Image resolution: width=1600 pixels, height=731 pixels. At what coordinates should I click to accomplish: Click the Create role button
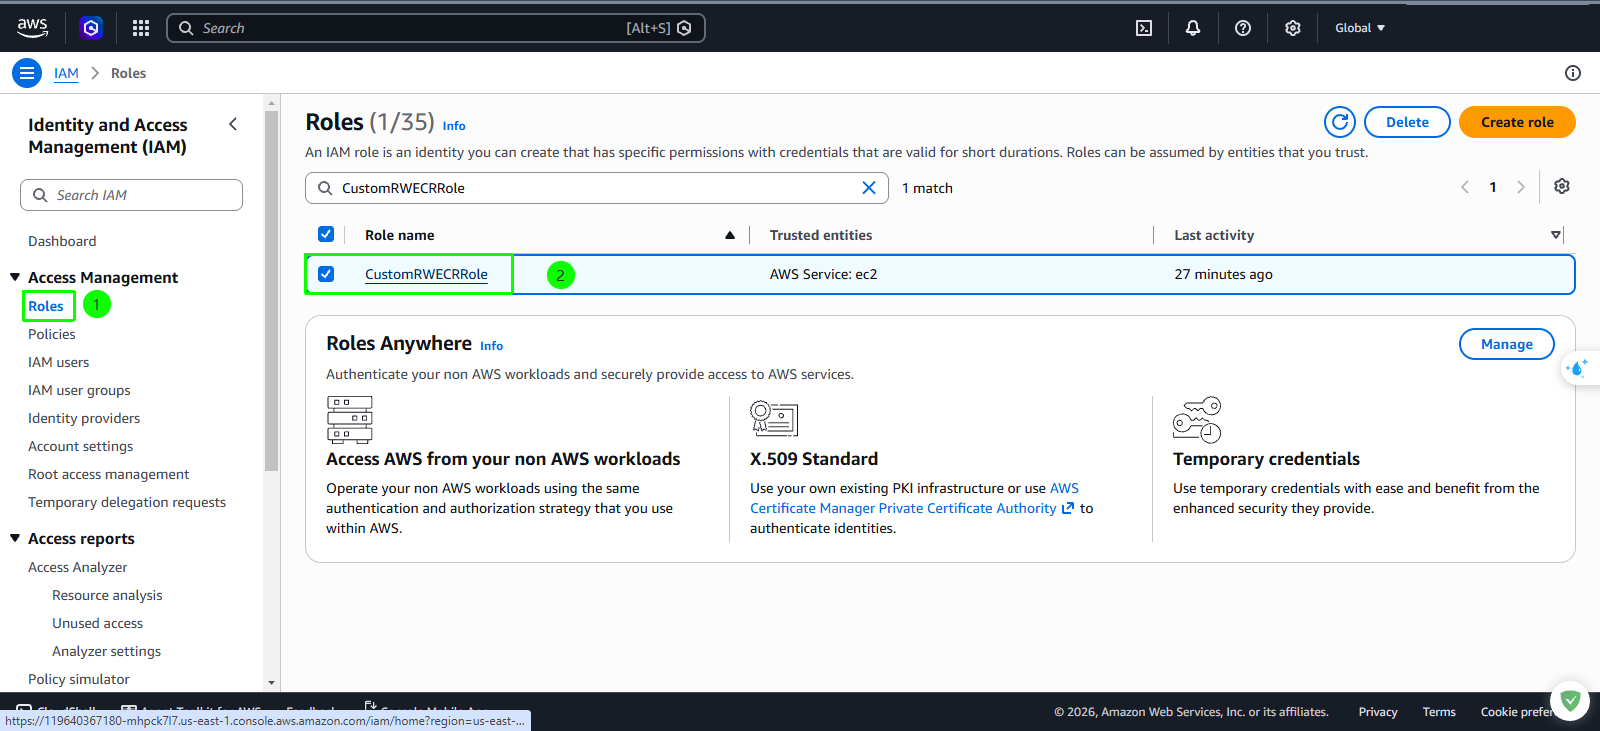pos(1517,122)
